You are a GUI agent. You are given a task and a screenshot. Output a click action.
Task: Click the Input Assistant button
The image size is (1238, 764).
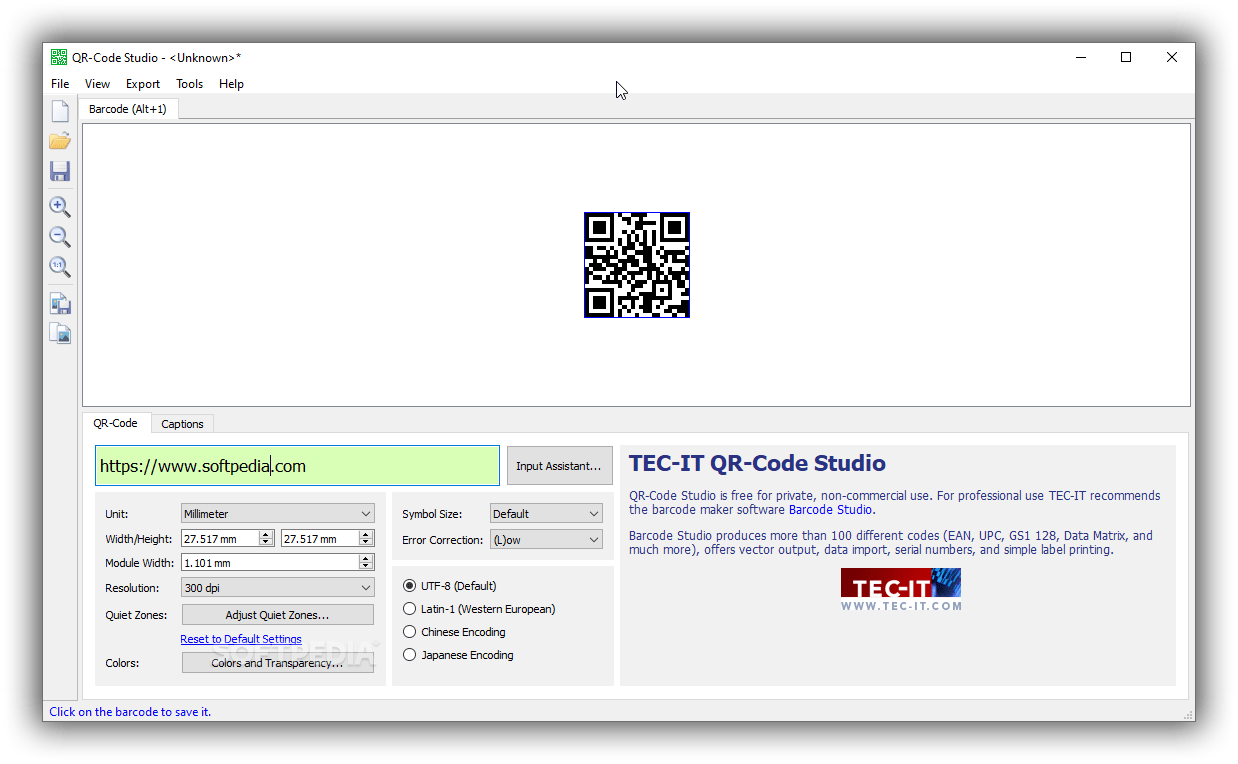tap(559, 466)
